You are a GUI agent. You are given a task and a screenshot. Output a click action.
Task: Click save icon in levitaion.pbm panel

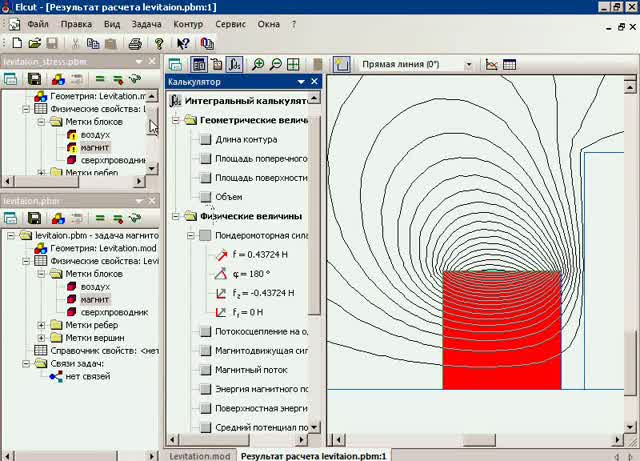point(33,217)
